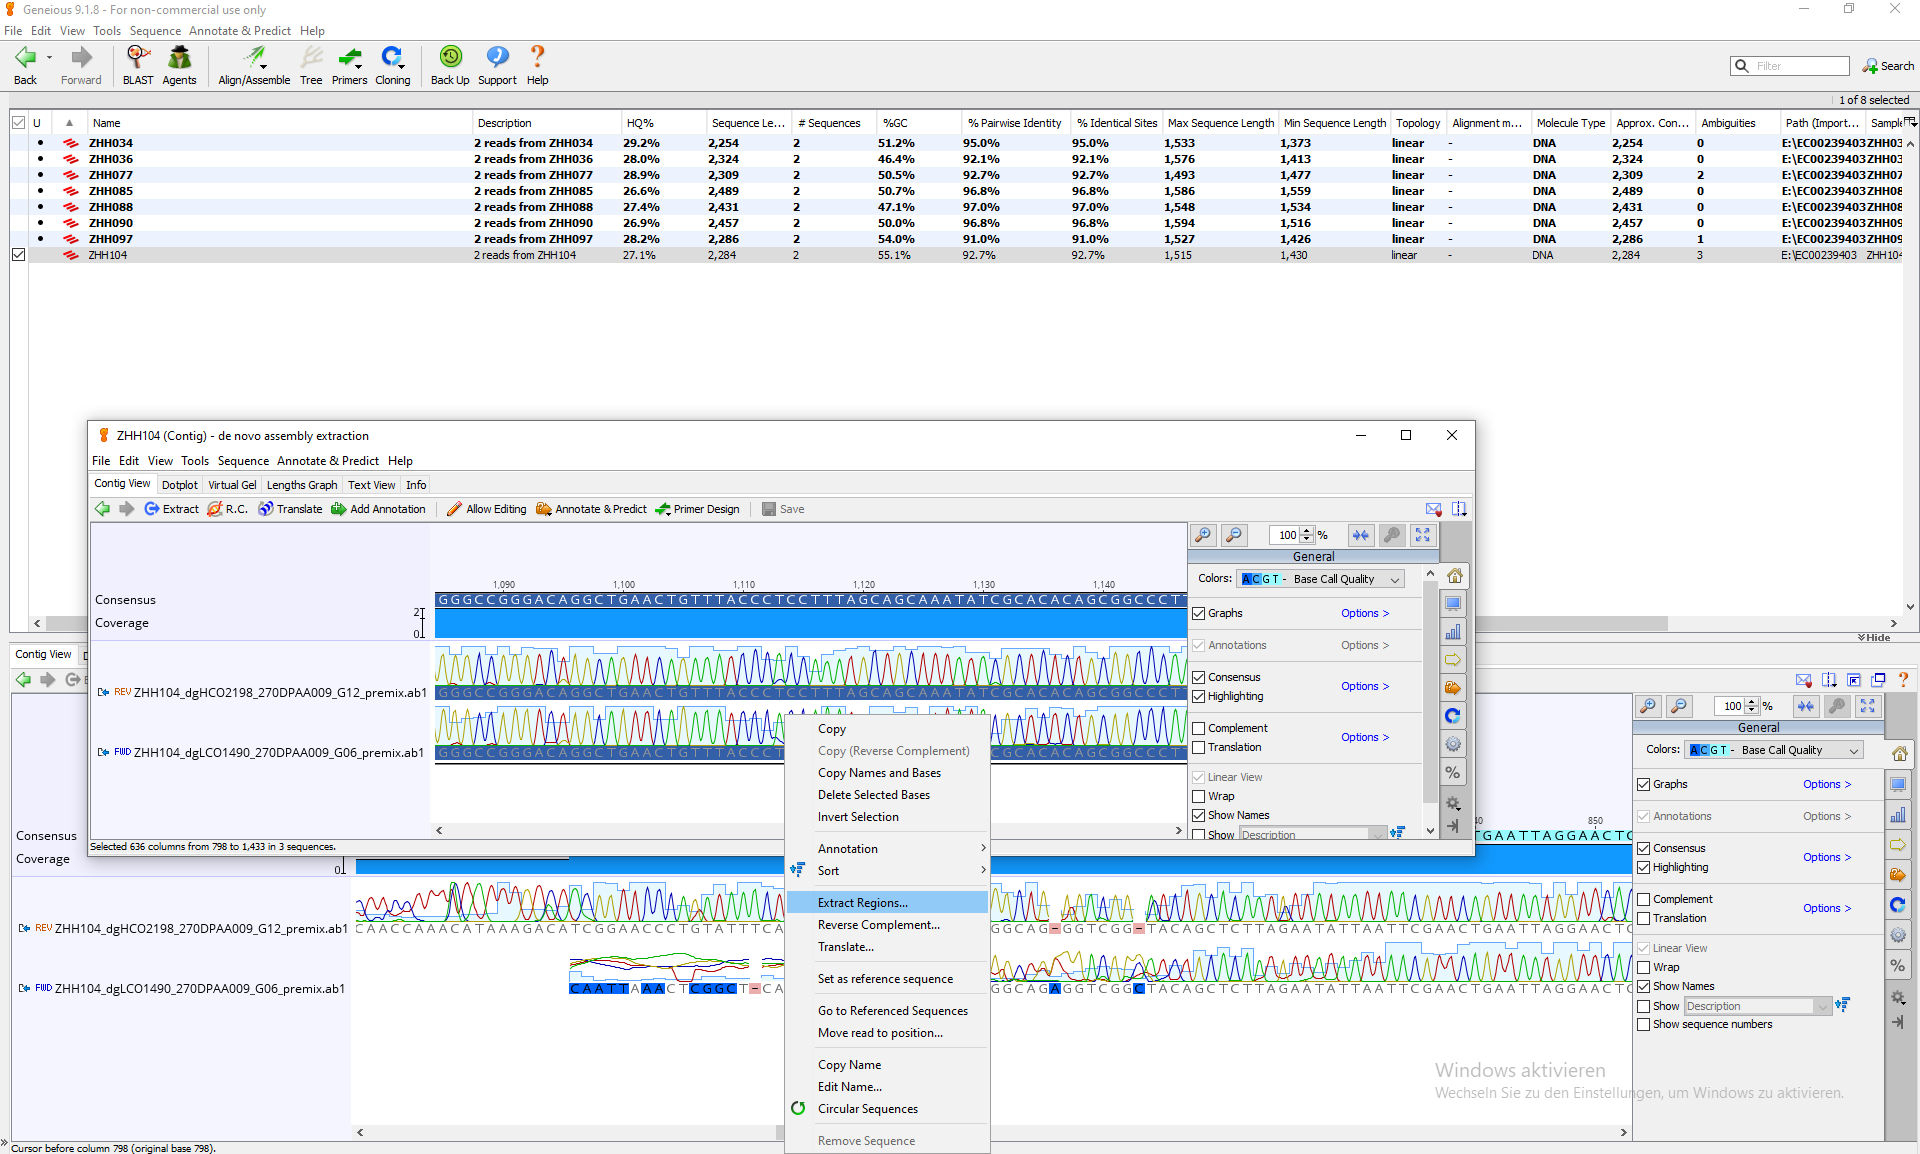
Task: Click Add Annotation in contig window
Action: pos(379,509)
